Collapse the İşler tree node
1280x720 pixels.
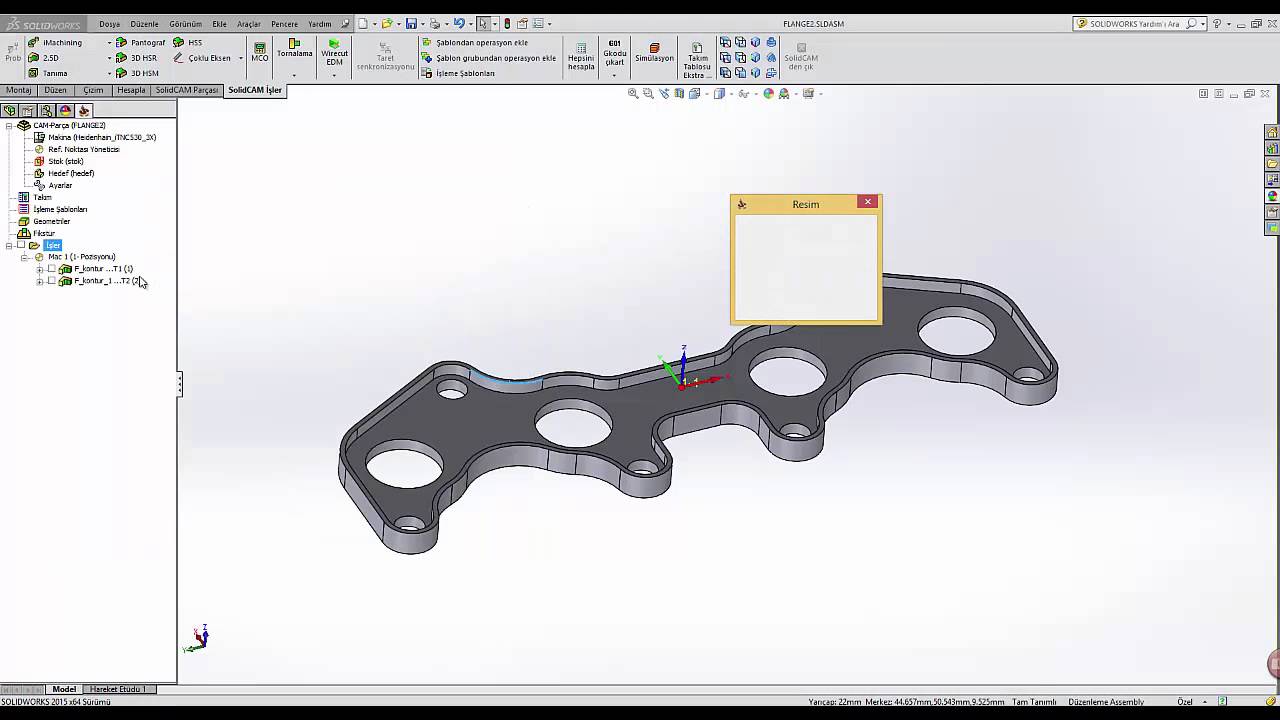[x=9, y=245]
